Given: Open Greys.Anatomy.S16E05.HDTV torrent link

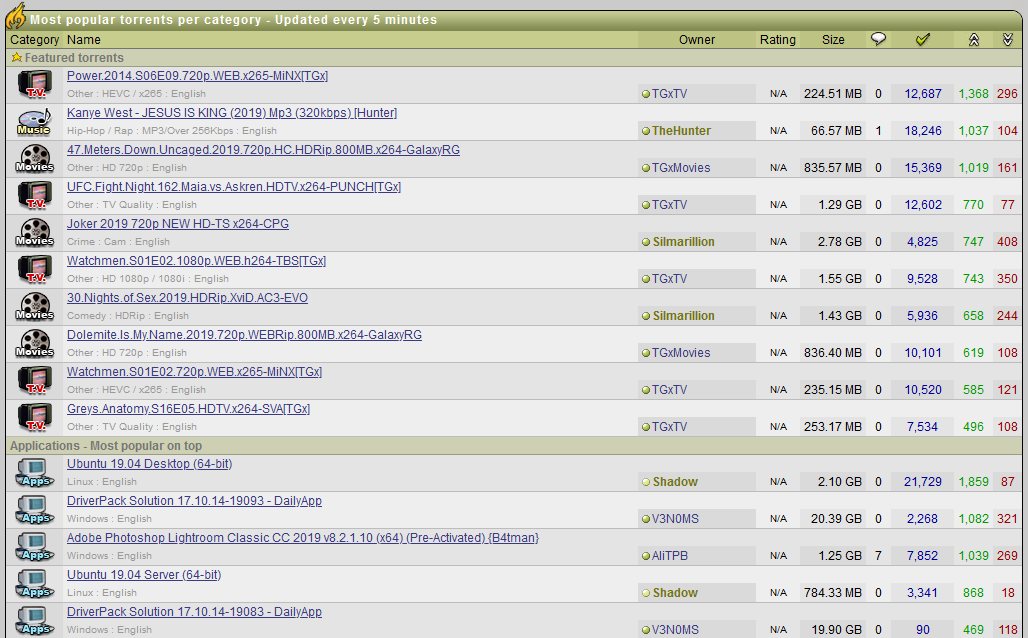Looking at the screenshot, I should click(189, 409).
